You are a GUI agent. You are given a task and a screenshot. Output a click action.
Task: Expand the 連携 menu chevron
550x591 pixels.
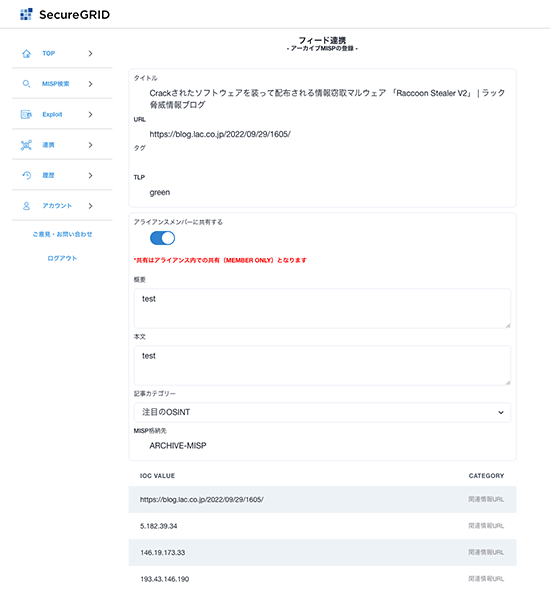pos(90,145)
